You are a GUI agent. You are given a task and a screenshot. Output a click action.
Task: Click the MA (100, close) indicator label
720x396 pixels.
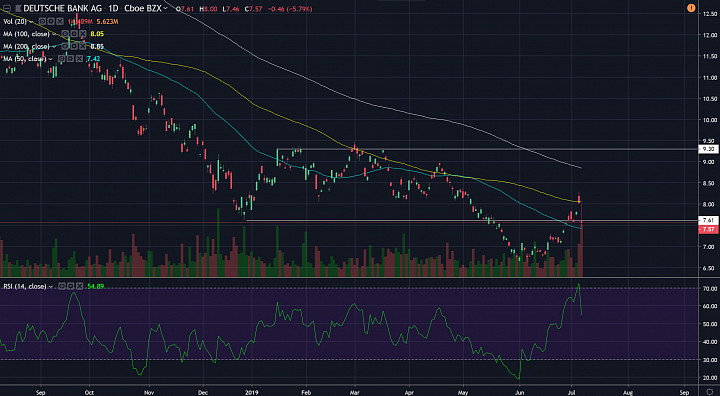click(x=26, y=34)
